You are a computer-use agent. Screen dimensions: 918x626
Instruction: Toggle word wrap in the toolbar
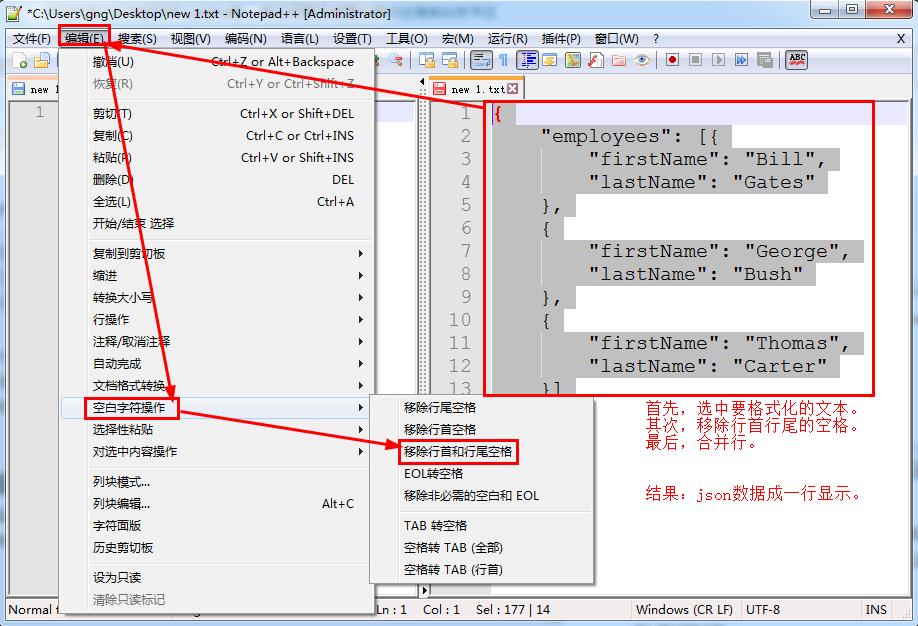[480, 60]
